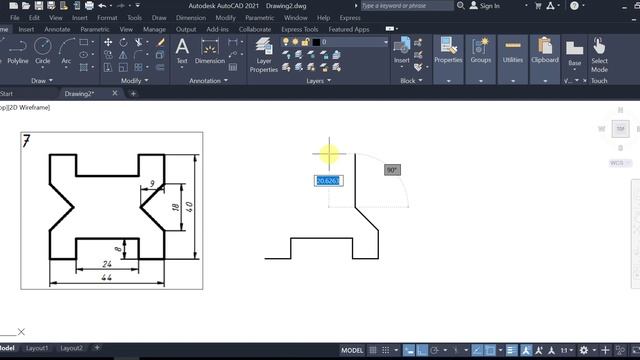Open the Parametric menu
Viewport: 640px width, 360px height.
click(260, 18)
